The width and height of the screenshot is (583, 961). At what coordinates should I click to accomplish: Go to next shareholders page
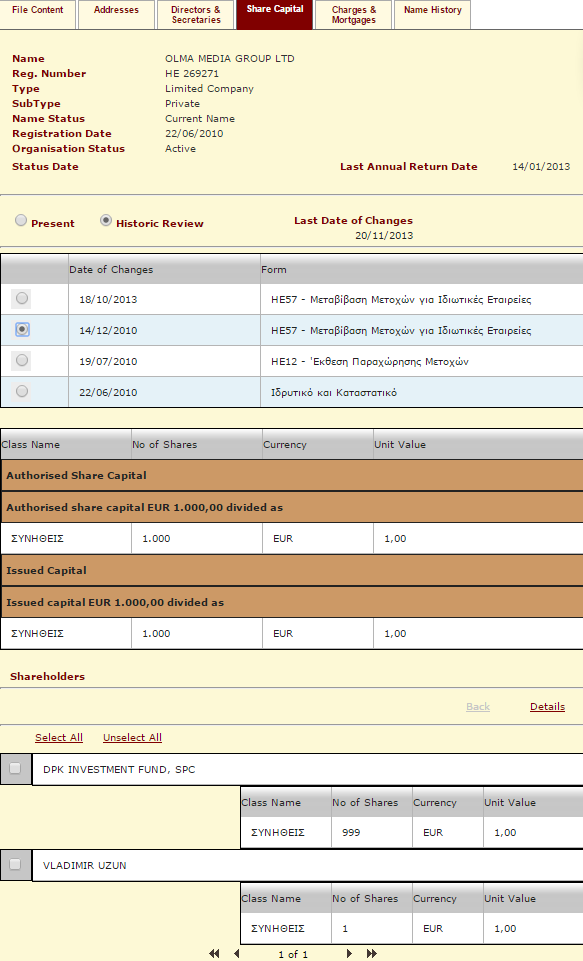(349, 954)
